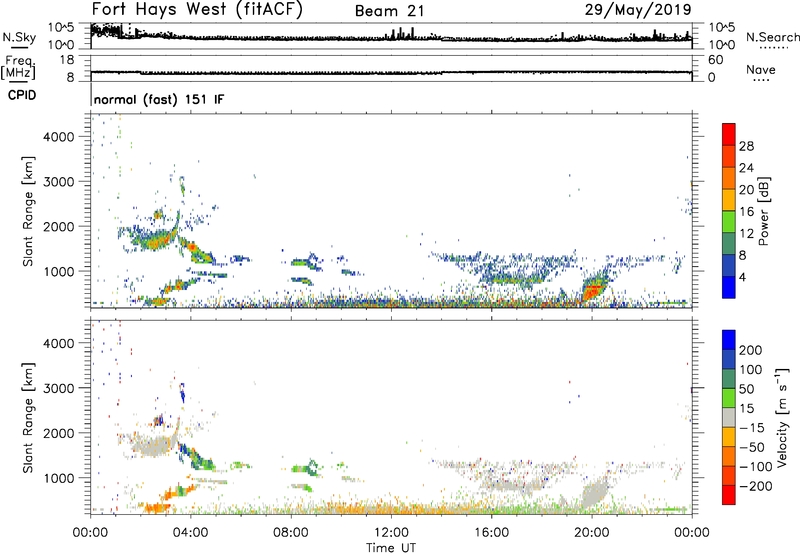Click the 'Time UT' axis title
Image resolution: width=800 pixels, height=554 pixels.
(391, 548)
